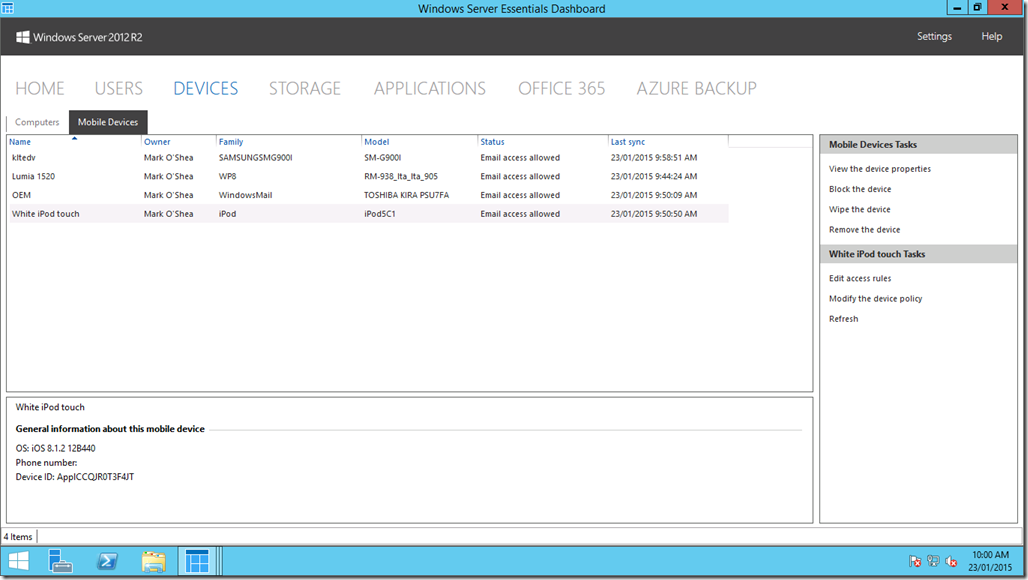
Task: Click the Refresh task link
Action: [843, 319]
